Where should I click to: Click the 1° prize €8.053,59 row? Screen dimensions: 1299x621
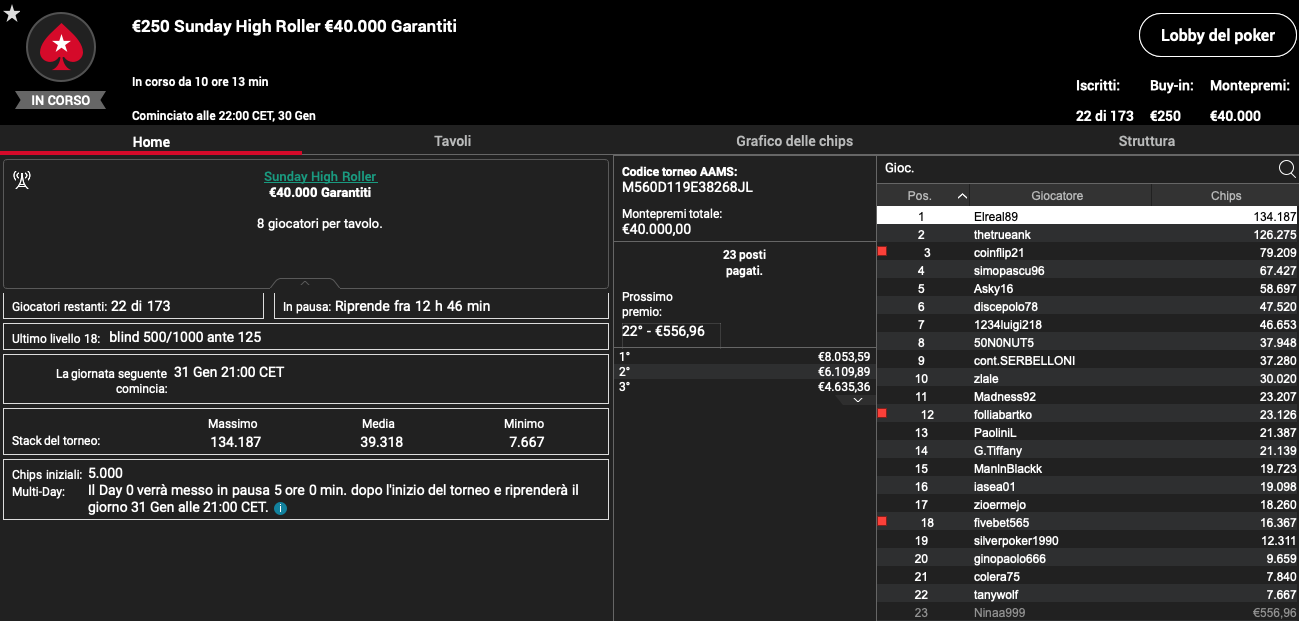(744, 356)
